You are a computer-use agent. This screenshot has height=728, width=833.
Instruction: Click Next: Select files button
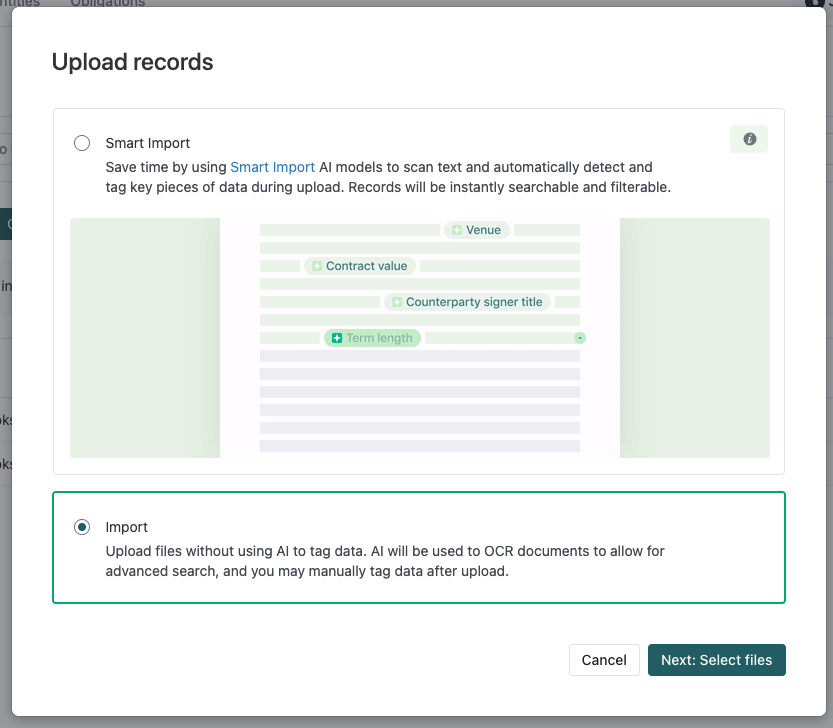[717, 660]
